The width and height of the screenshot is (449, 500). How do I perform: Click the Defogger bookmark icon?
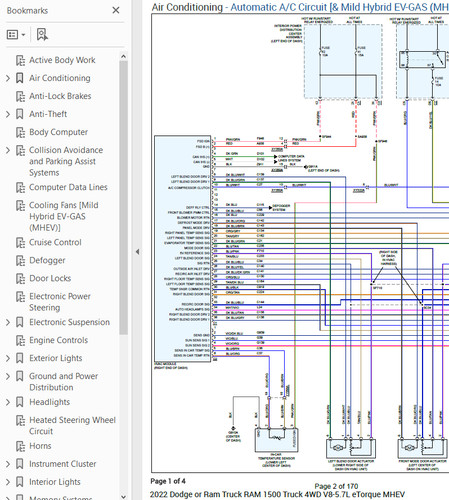pos(20,261)
